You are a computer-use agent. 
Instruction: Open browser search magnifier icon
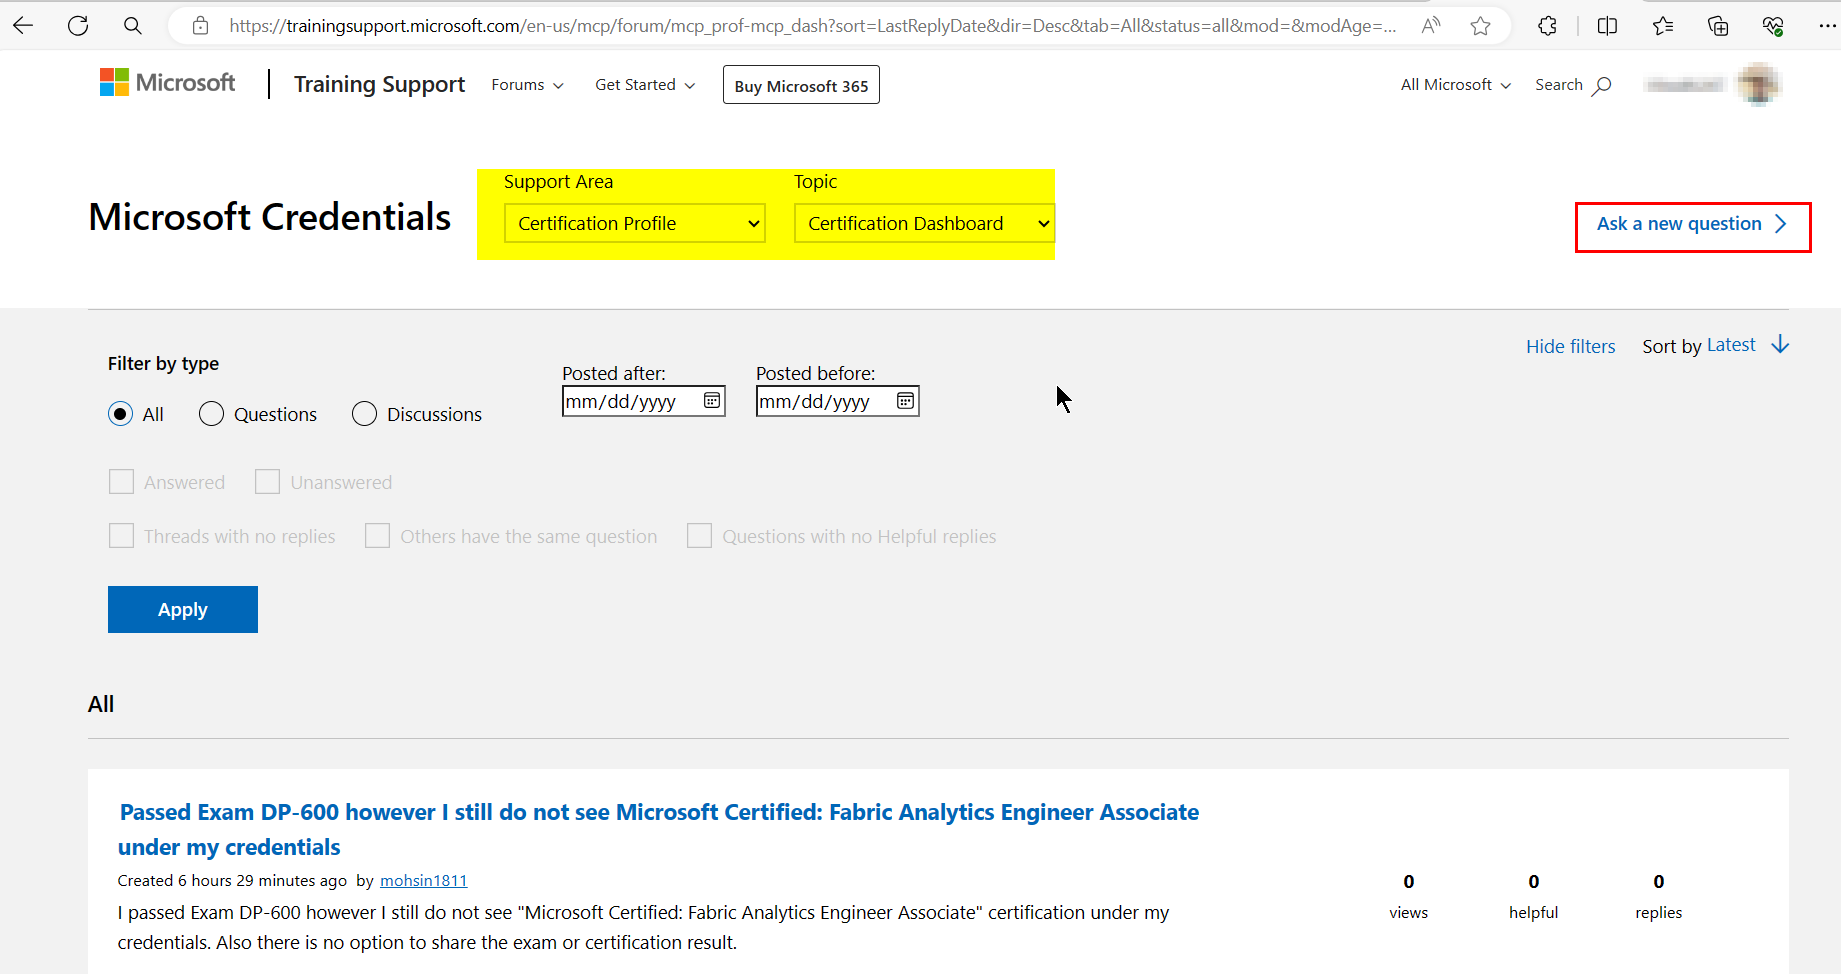pyautogui.click(x=132, y=26)
